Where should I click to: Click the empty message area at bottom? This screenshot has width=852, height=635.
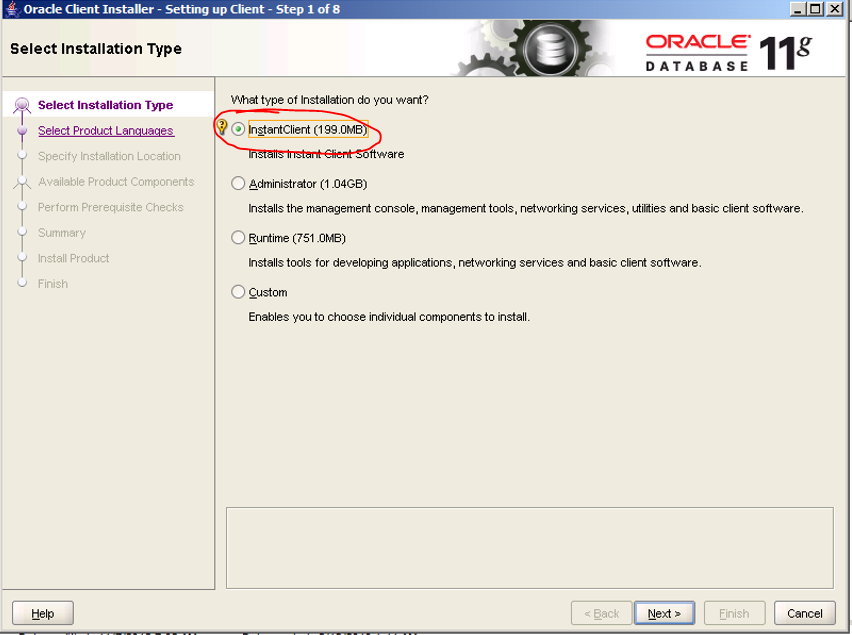click(x=529, y=547)
